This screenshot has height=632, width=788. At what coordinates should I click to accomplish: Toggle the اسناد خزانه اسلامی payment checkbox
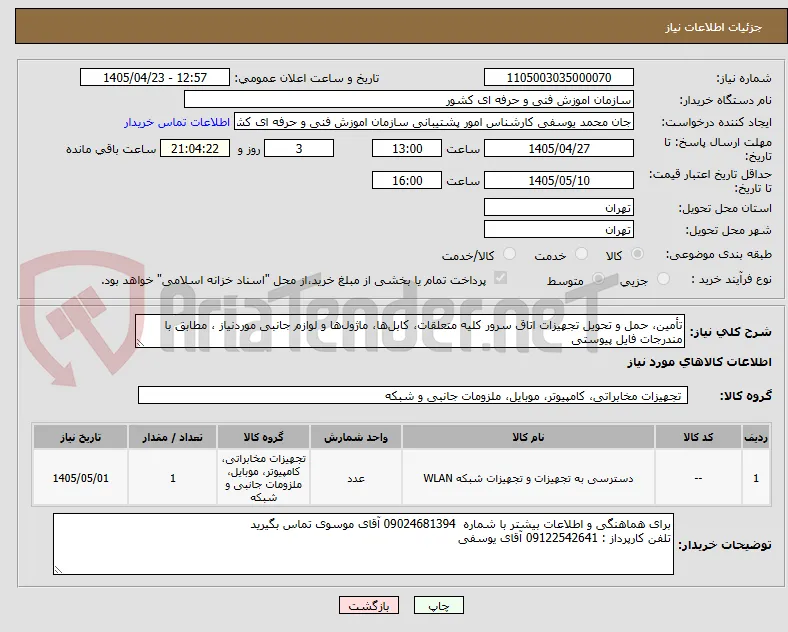501,278
